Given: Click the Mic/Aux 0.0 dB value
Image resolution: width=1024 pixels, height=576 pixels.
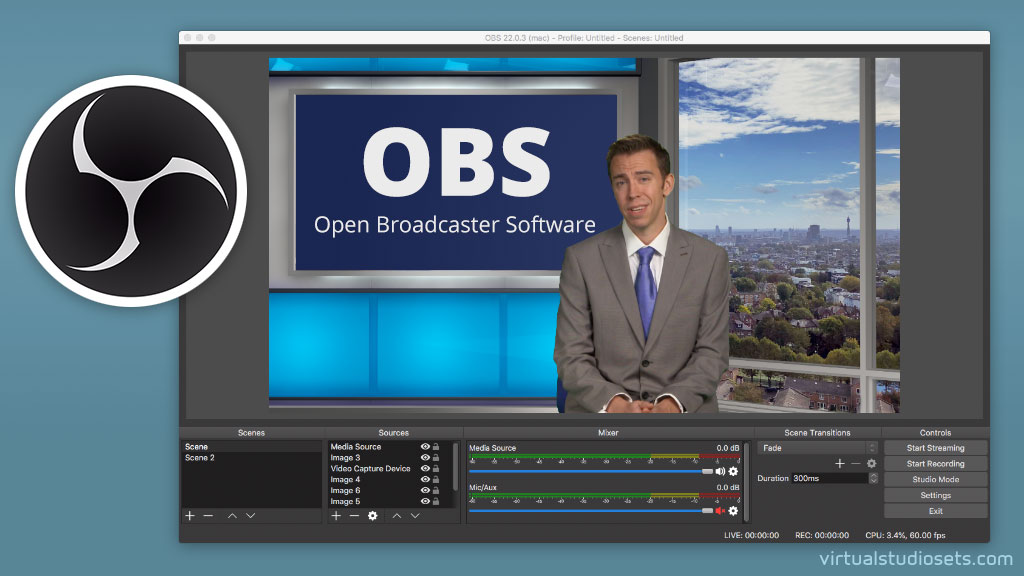Looking at the screenshot, I should coord(728,487).
